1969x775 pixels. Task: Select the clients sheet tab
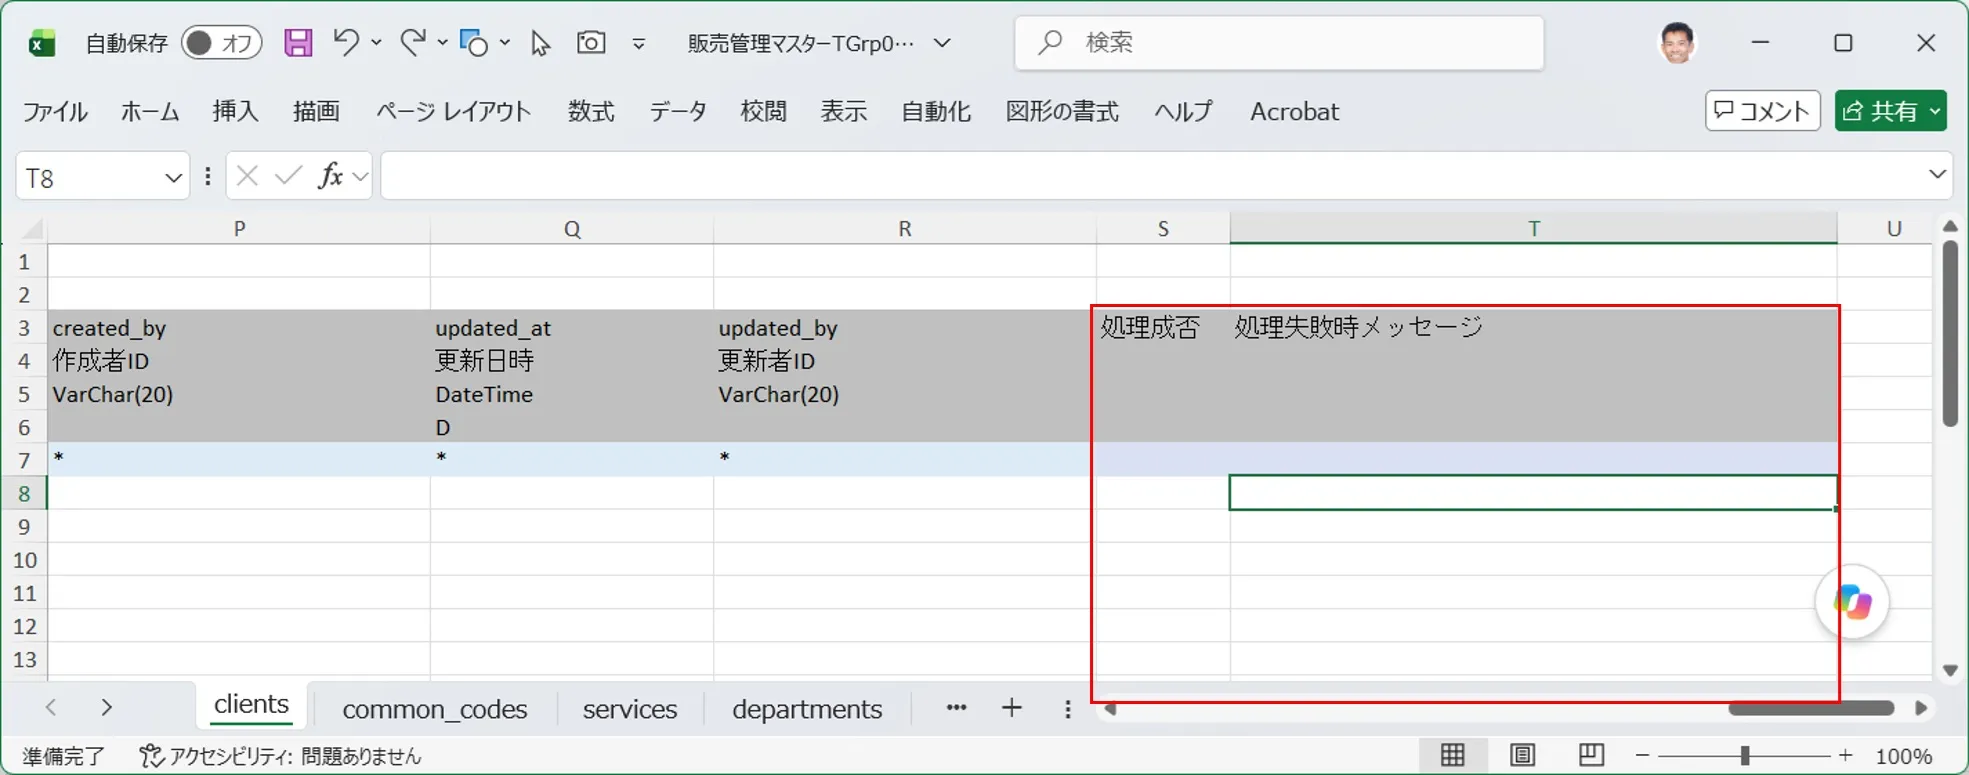click(251, 705)
